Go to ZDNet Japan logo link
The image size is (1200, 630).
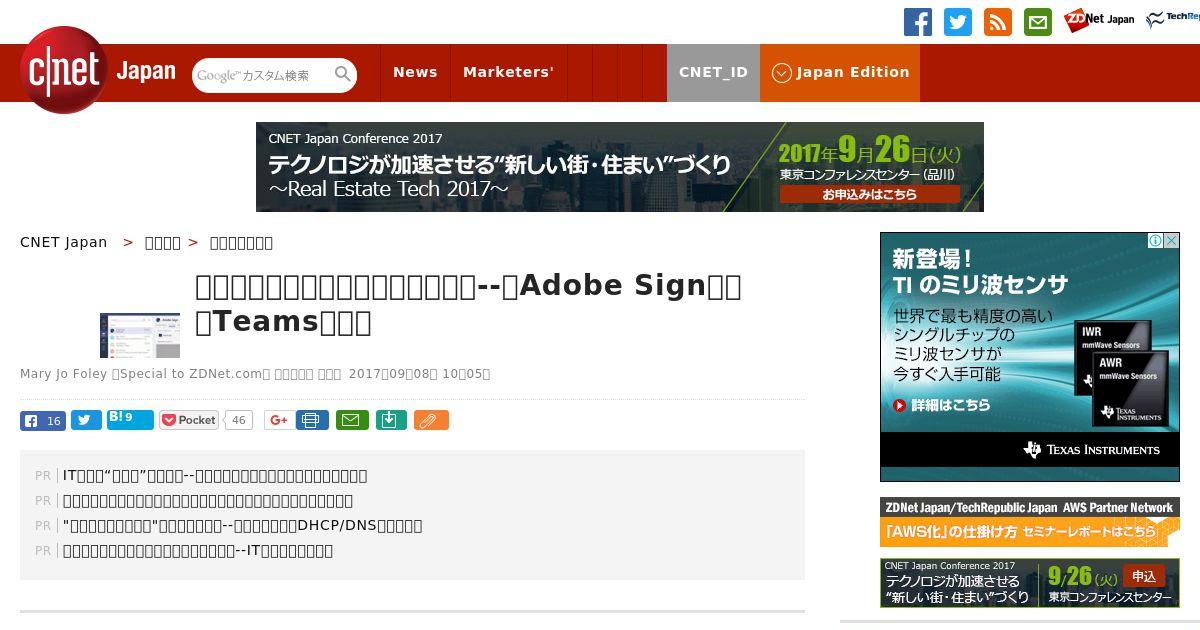(1099, 20)
